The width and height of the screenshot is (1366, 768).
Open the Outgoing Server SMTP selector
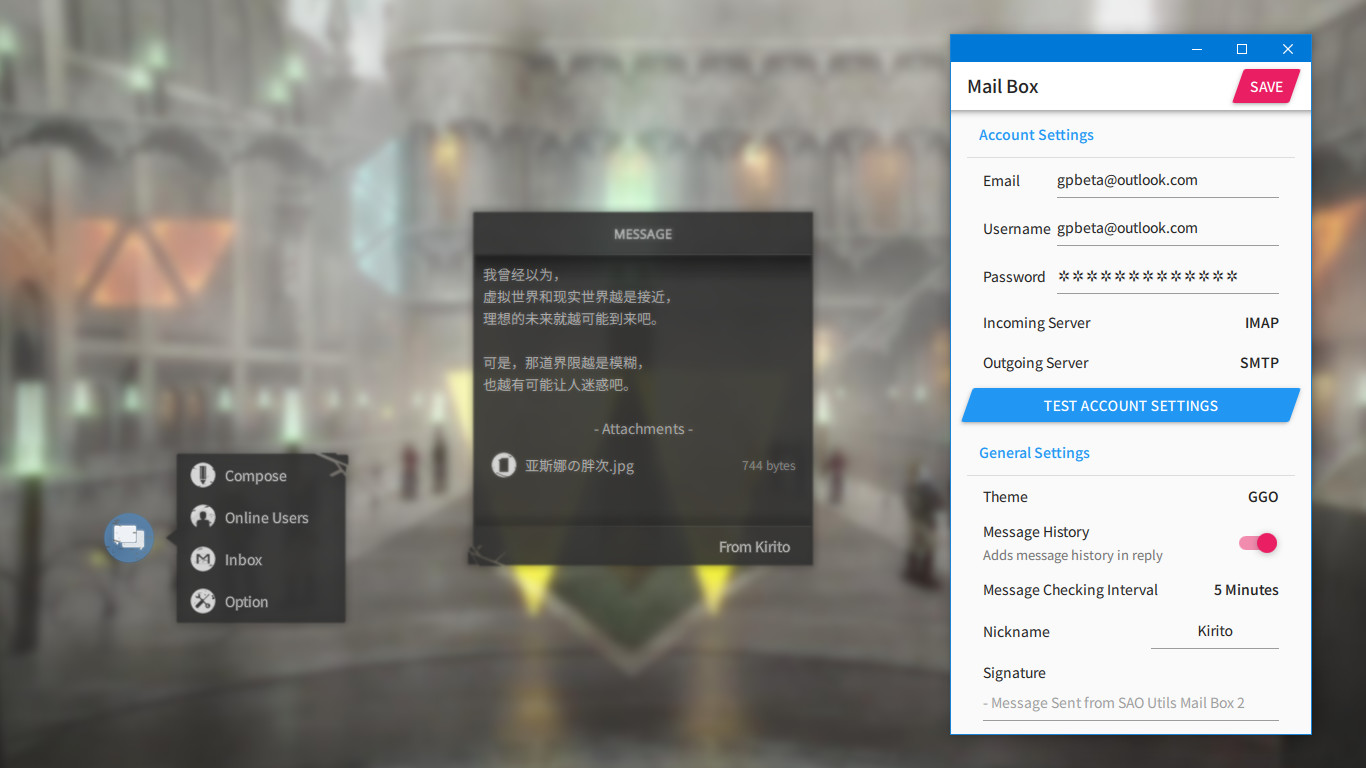point(1259,362)
